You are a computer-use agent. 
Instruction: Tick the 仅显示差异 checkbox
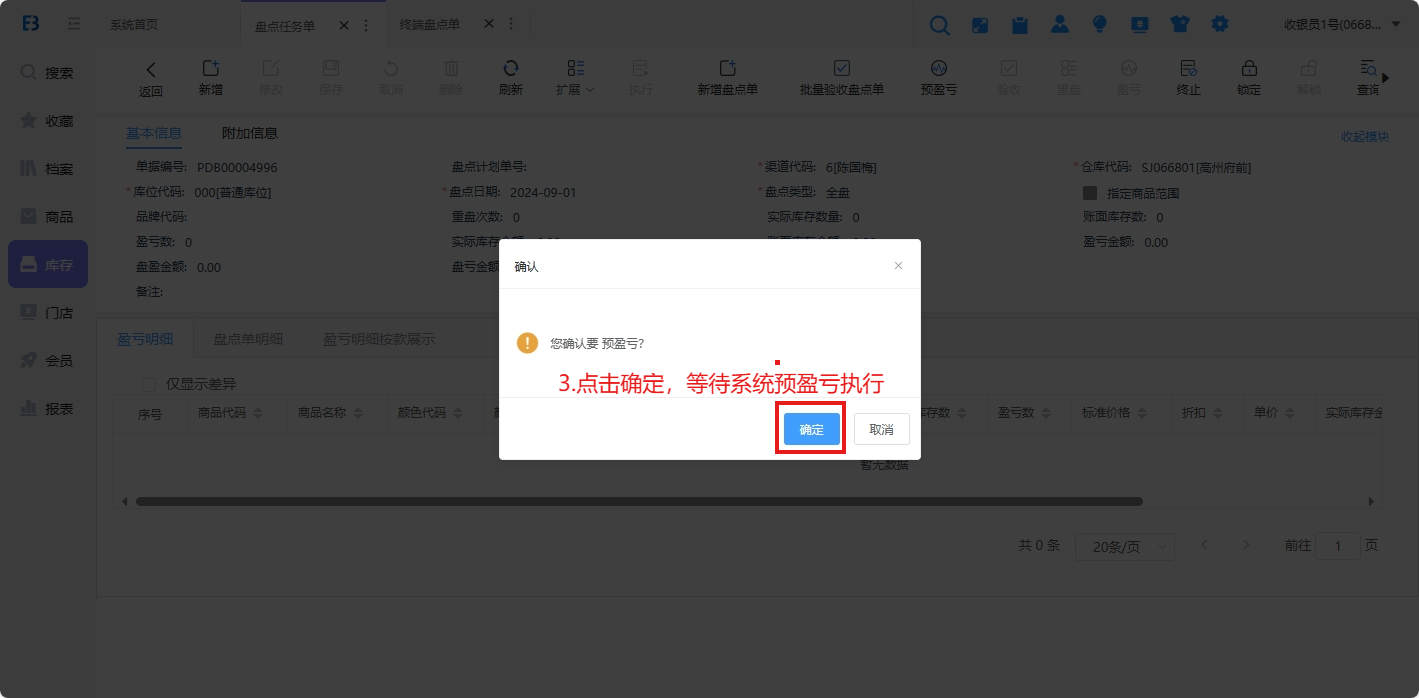[149, 384]
